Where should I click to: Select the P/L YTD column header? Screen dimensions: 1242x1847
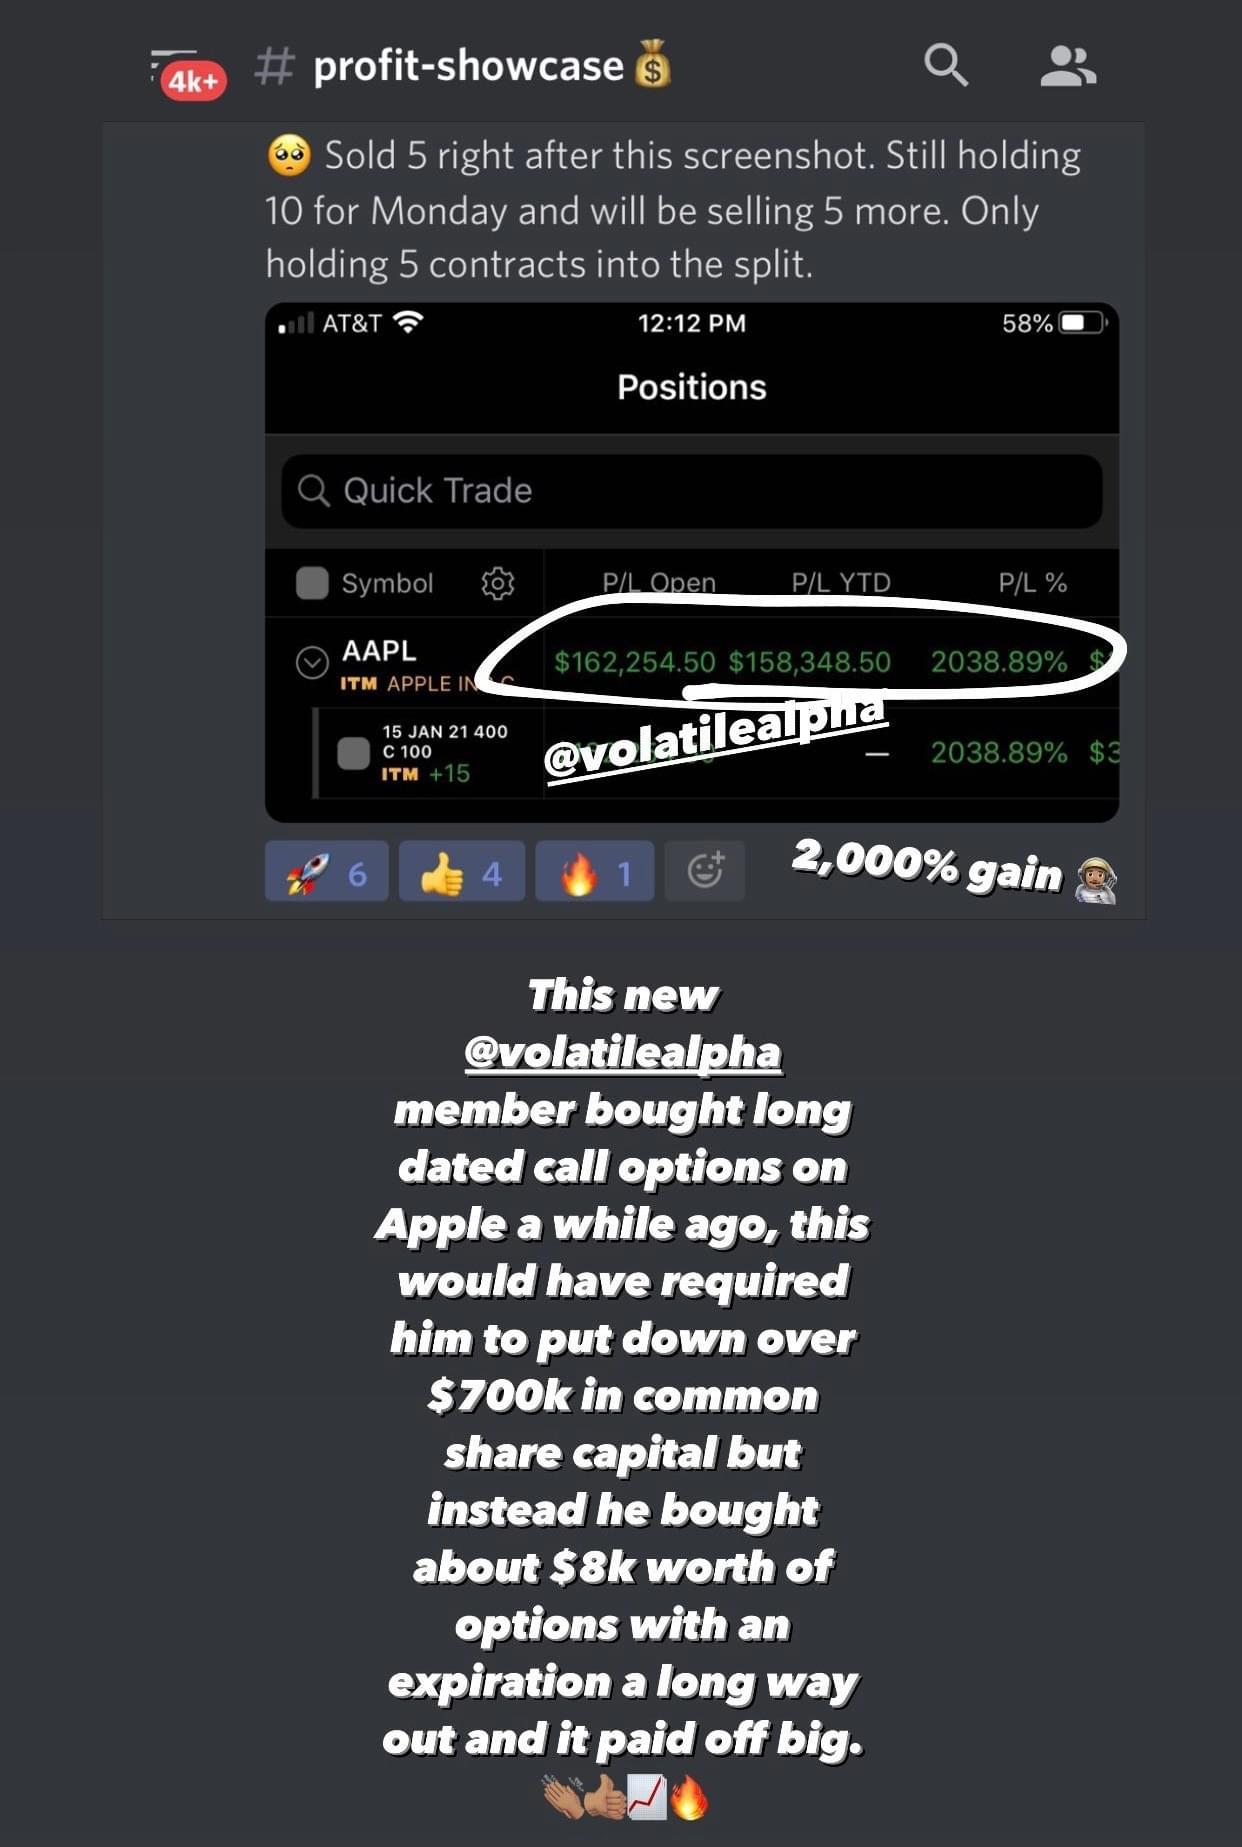tap(841, 582)
